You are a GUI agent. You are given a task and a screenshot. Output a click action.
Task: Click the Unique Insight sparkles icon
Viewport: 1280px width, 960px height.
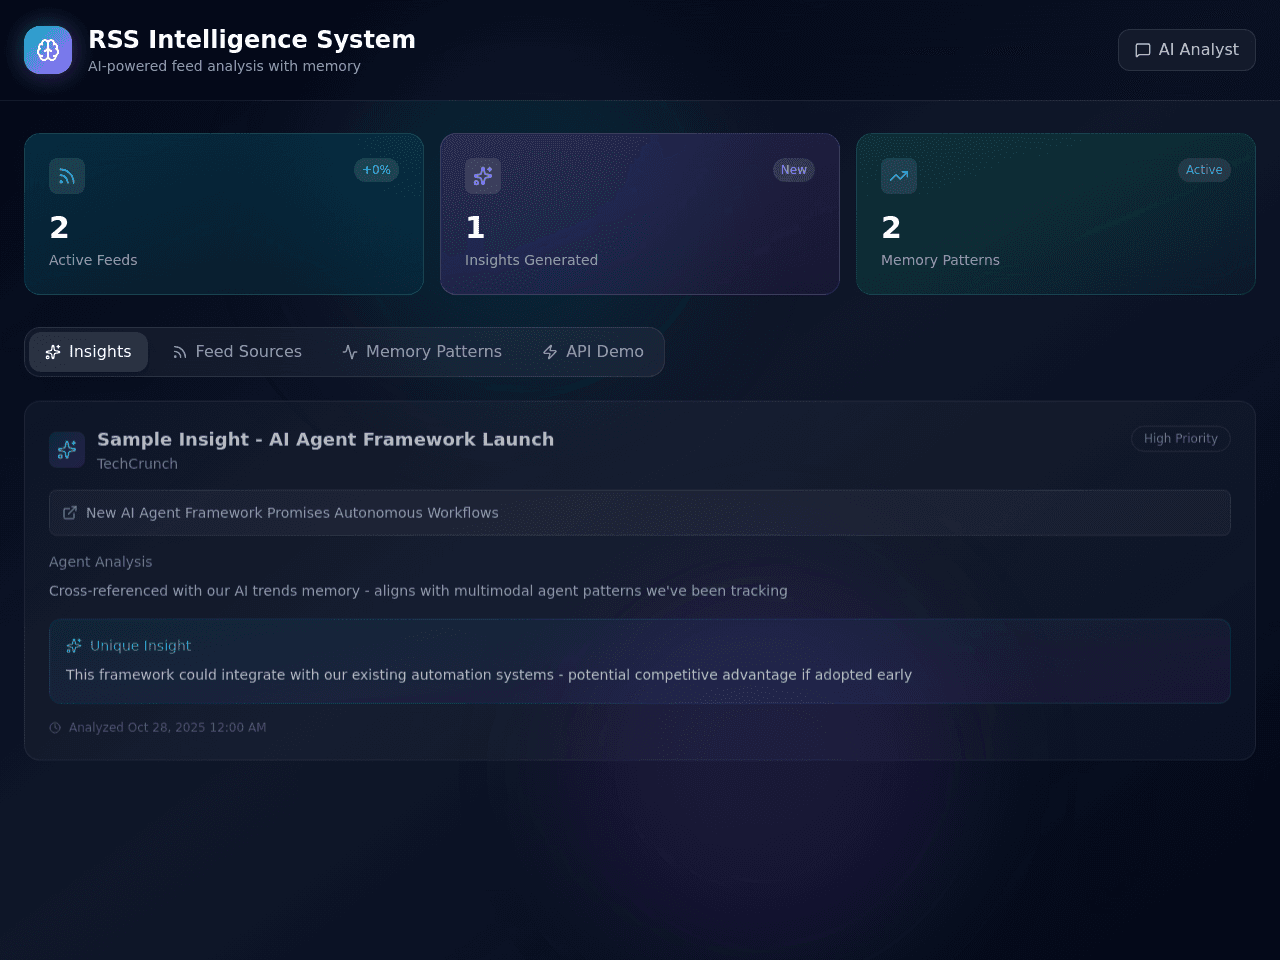tap(74, 646)
